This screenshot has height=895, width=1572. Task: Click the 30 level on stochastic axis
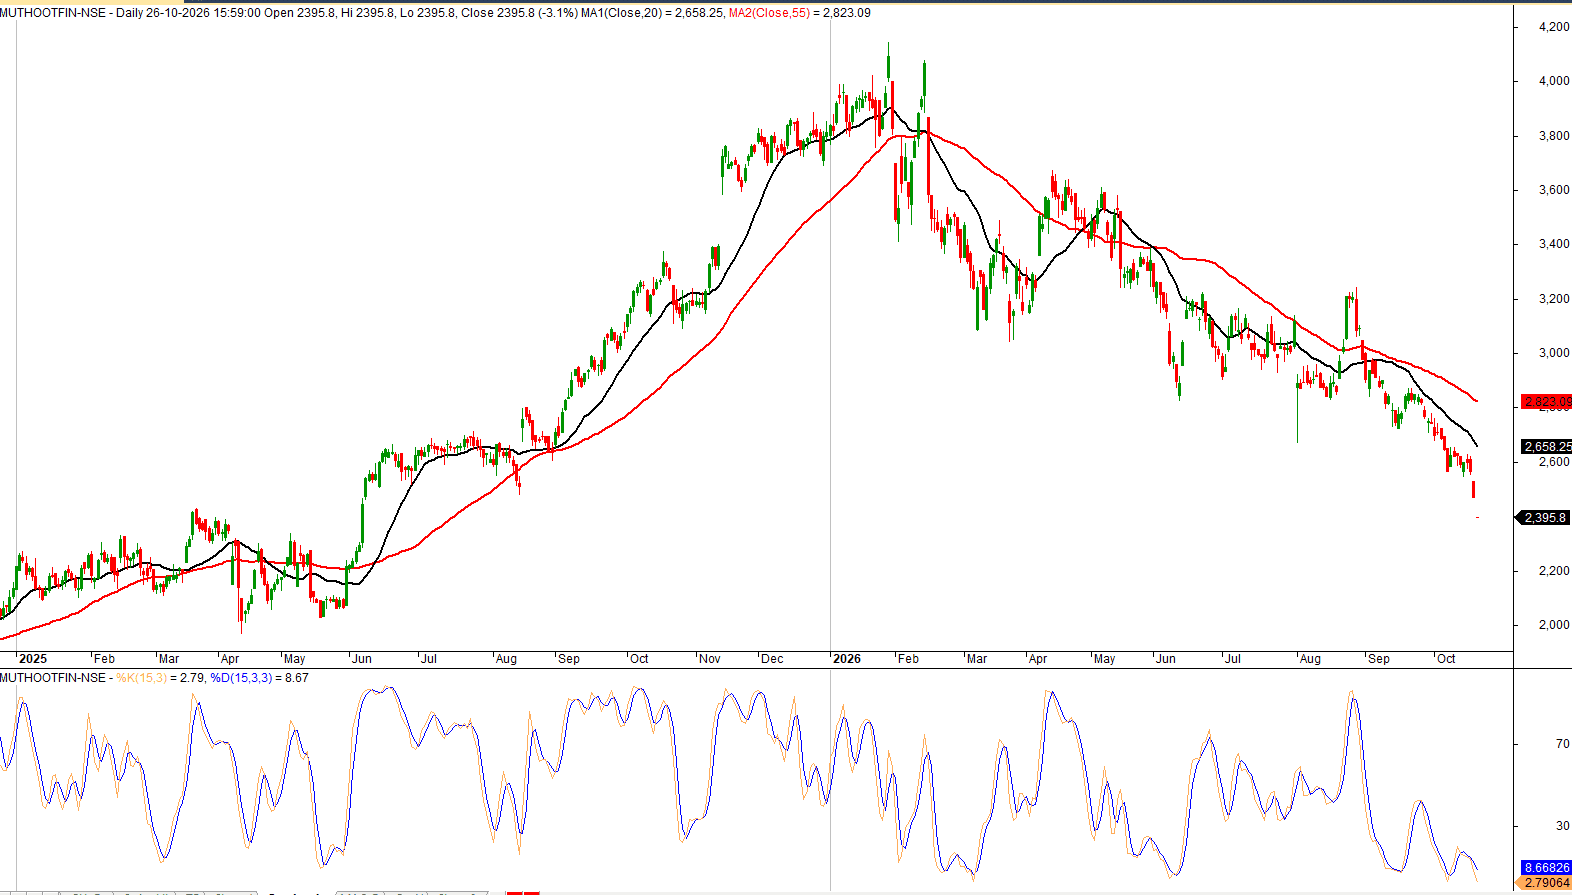(x=1562, y=826)
